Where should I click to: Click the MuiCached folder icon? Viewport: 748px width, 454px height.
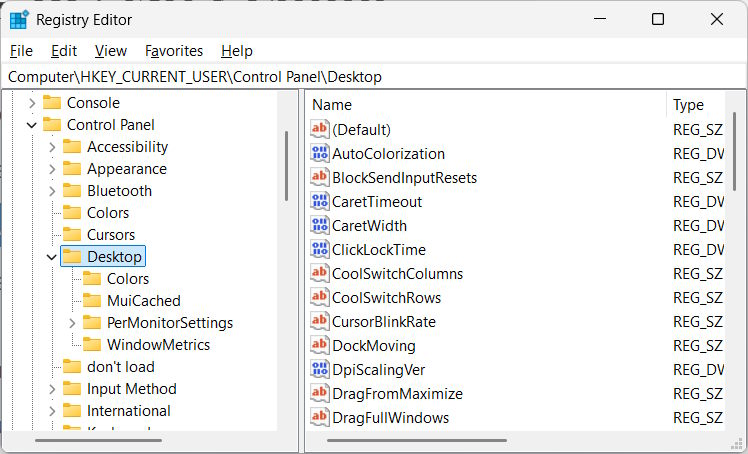click(x=92, y=300)
